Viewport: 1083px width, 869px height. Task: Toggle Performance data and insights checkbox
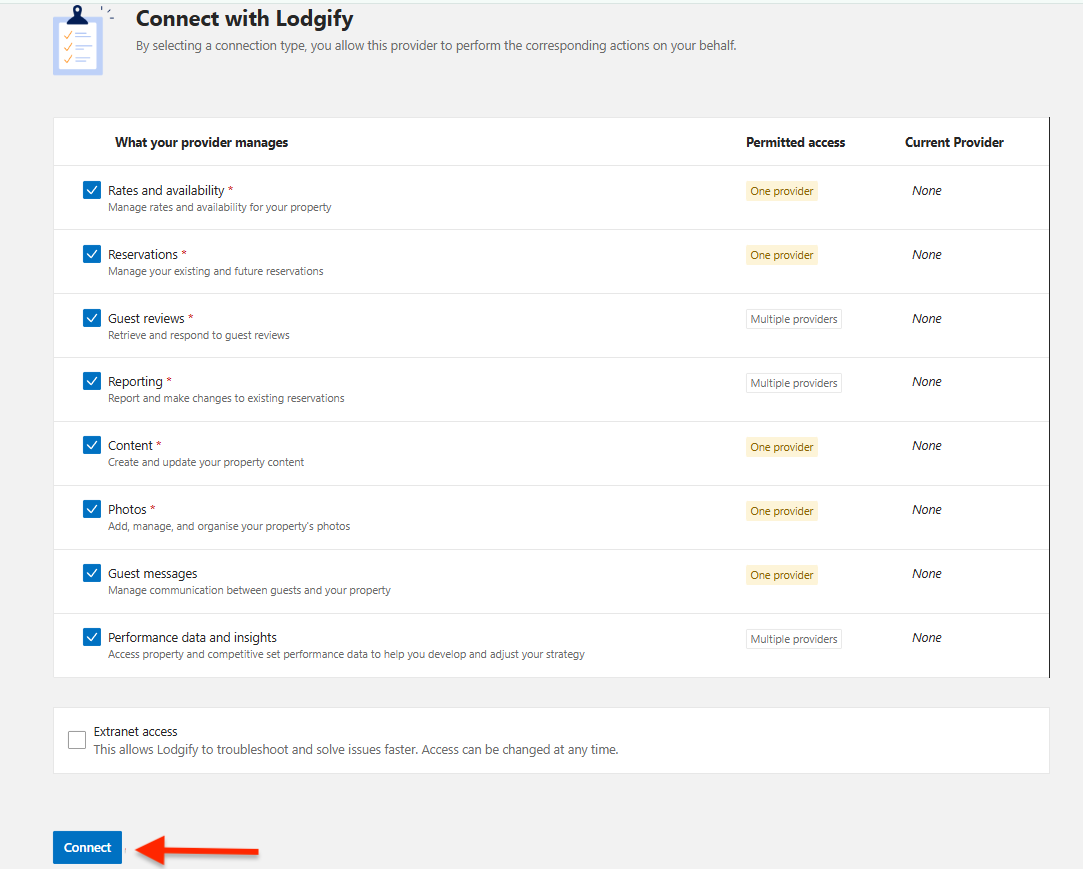point(92,637)
